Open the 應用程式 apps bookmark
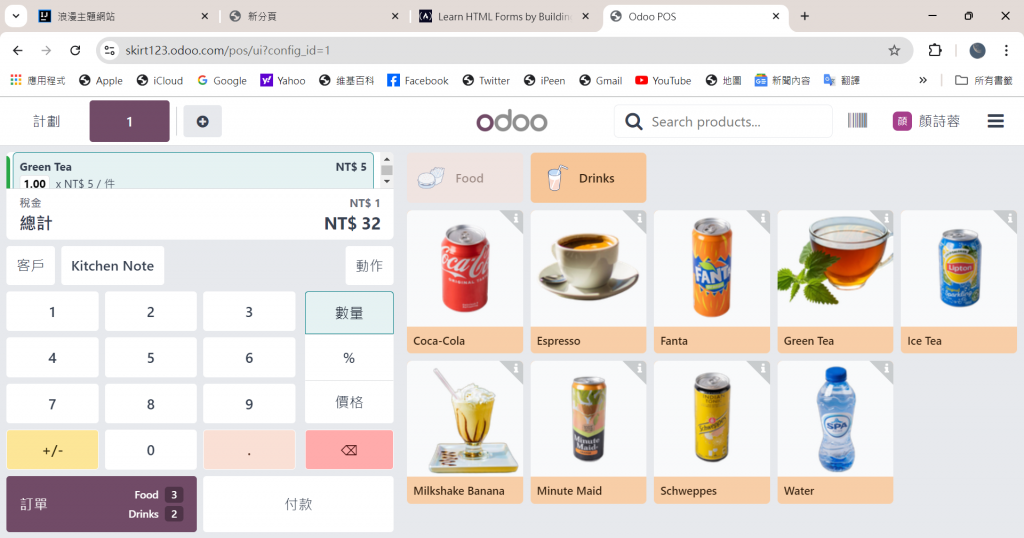1024x538 pixels. coord(38,80)
